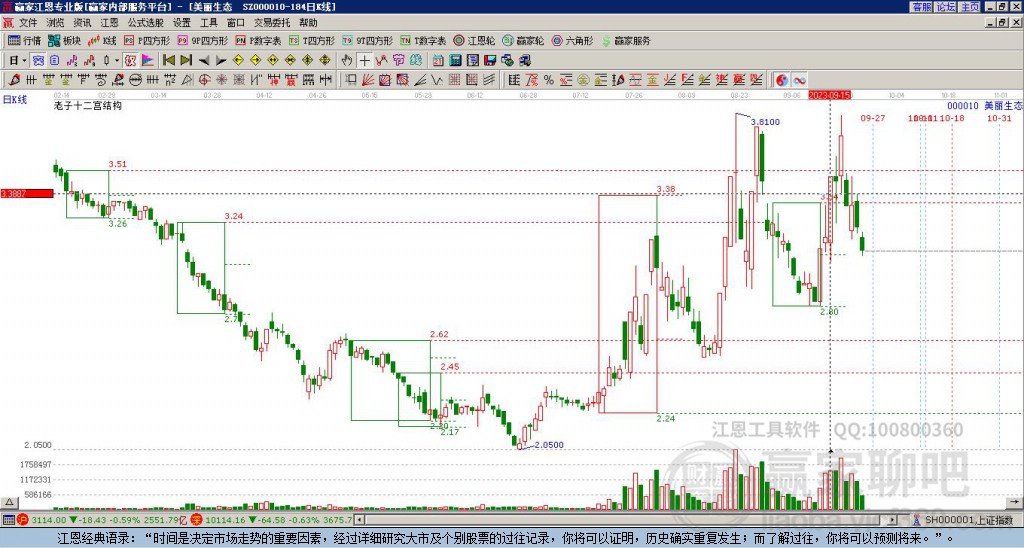Click the black right arrow icon
1024x548 pixels.
tap(221, 61)
